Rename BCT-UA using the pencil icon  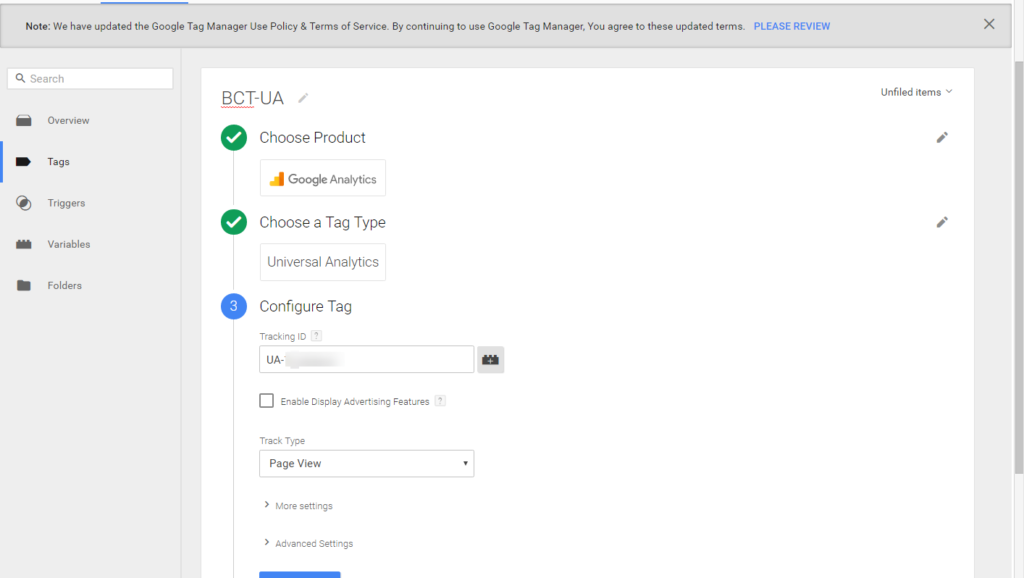[x=301, y=97]
